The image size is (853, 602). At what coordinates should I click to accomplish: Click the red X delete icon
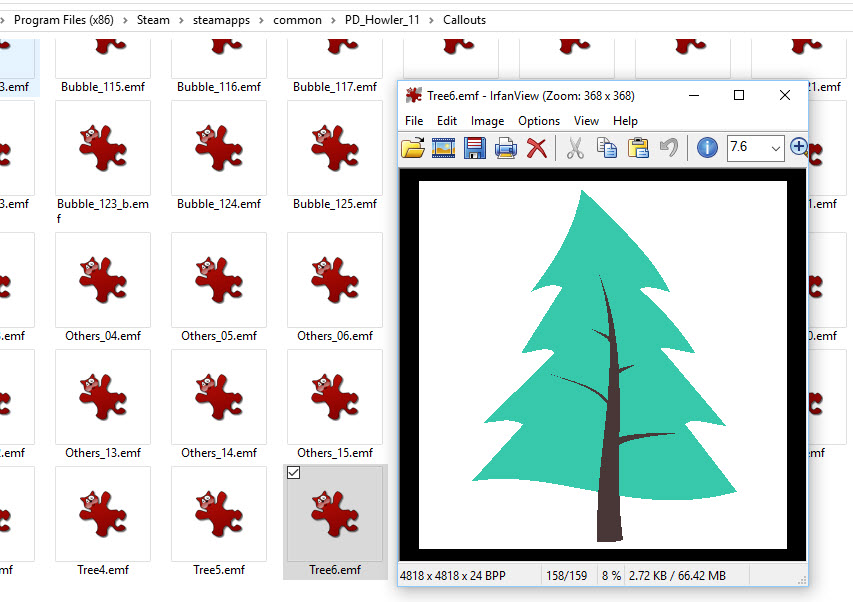click(537, 148)
